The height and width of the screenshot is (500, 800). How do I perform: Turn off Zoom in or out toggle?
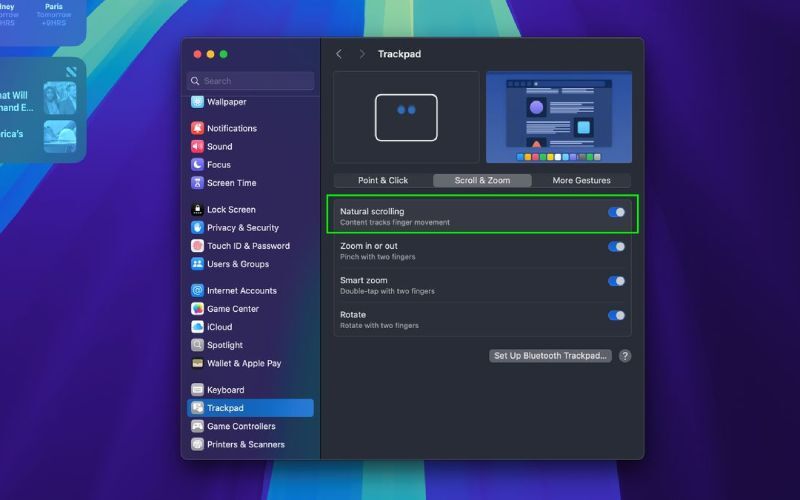click(x=616, y=247)
